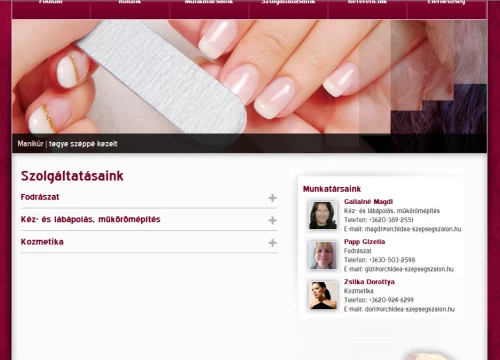Click the Gallainé Magdi name link
The width and height of the screenshot is (500, 360).
pos(368,202)
